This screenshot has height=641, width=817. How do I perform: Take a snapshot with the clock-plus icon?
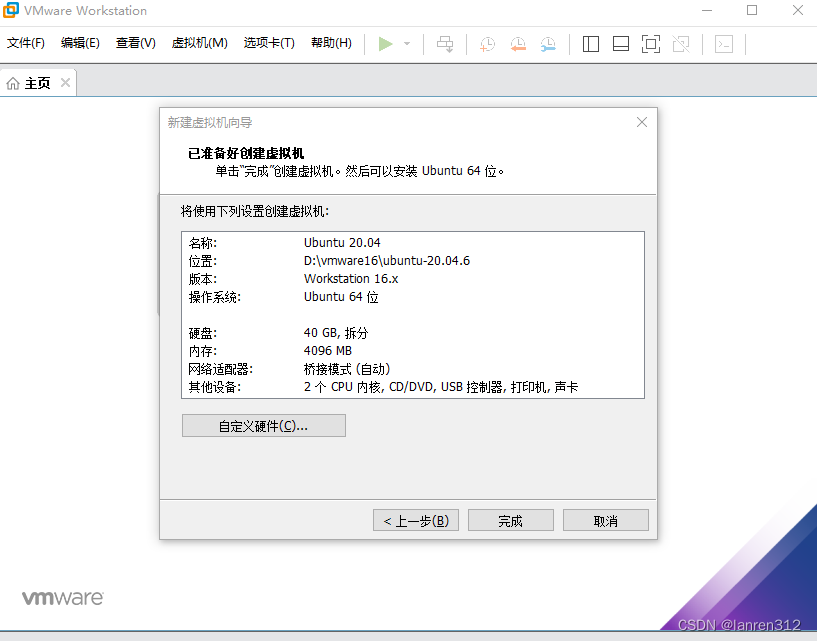click(487, 44)
